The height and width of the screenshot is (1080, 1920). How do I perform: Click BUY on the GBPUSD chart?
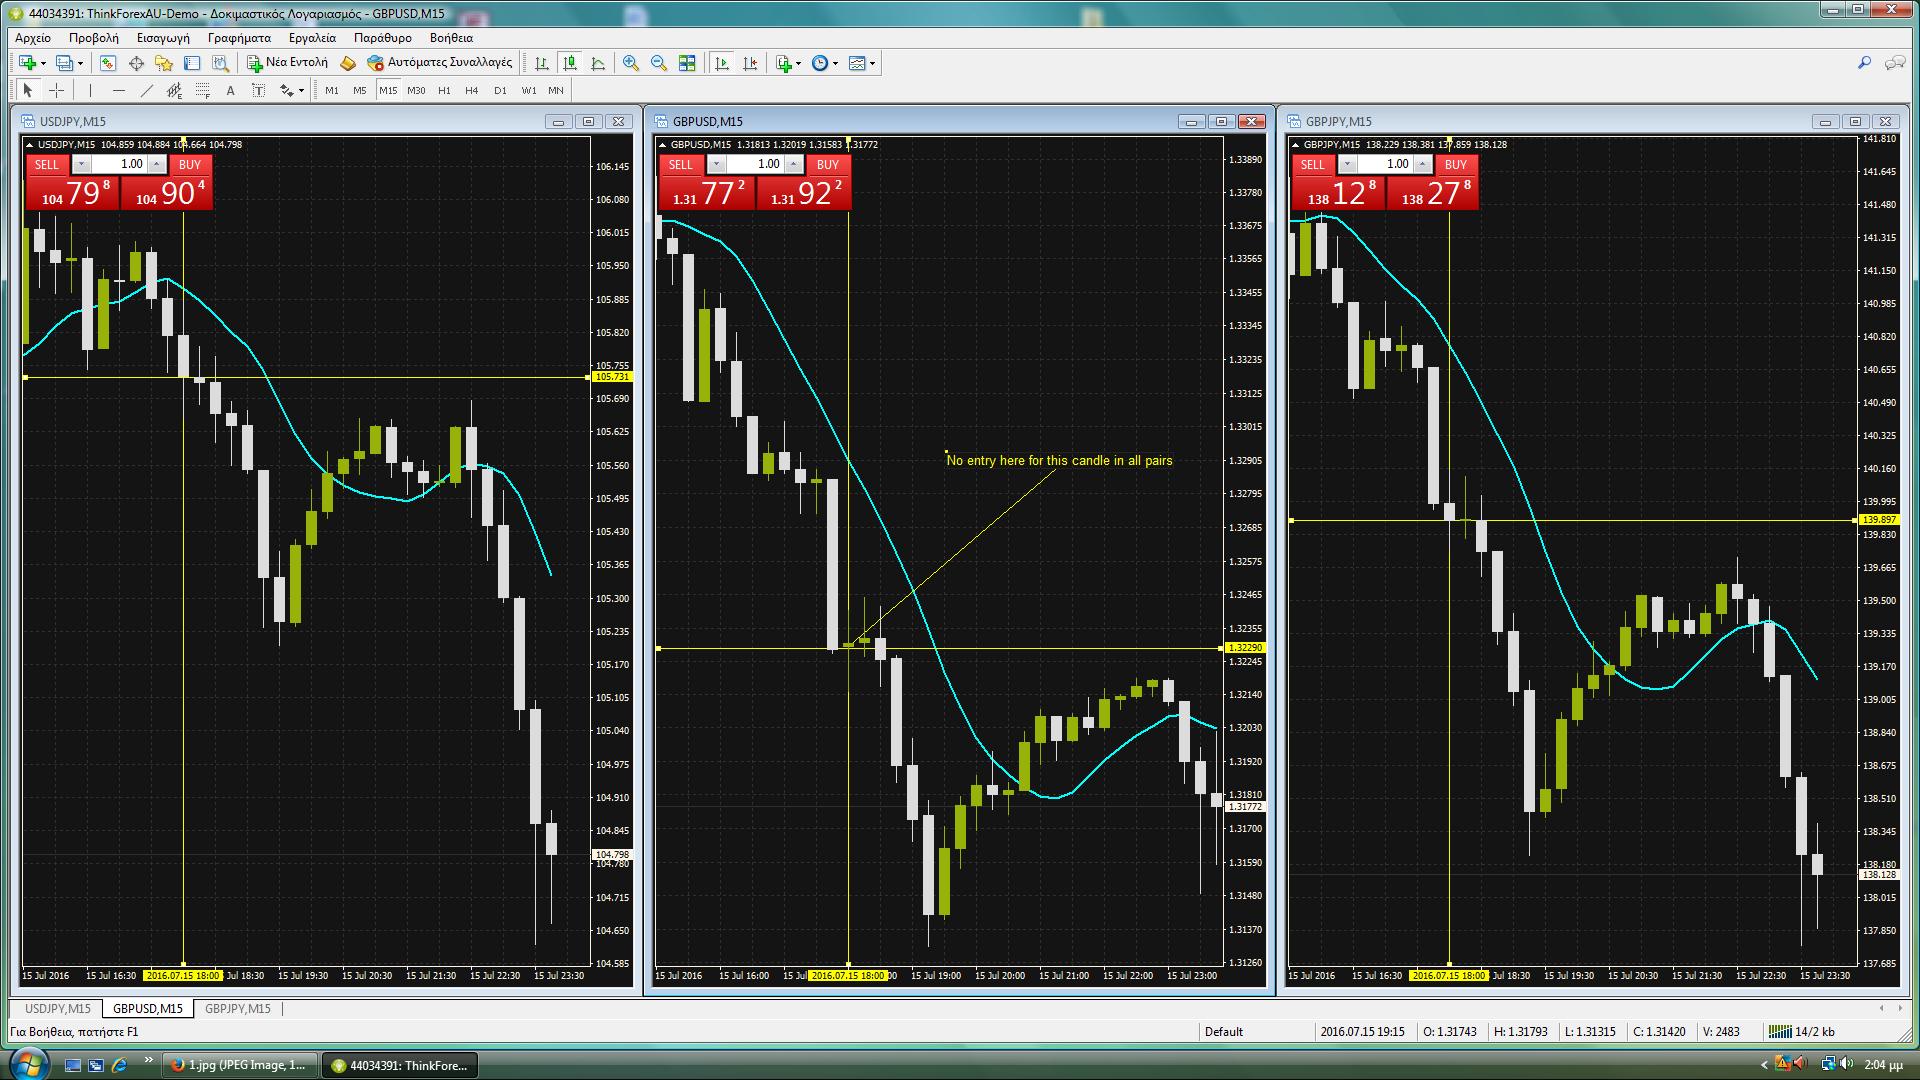point(827,164)
